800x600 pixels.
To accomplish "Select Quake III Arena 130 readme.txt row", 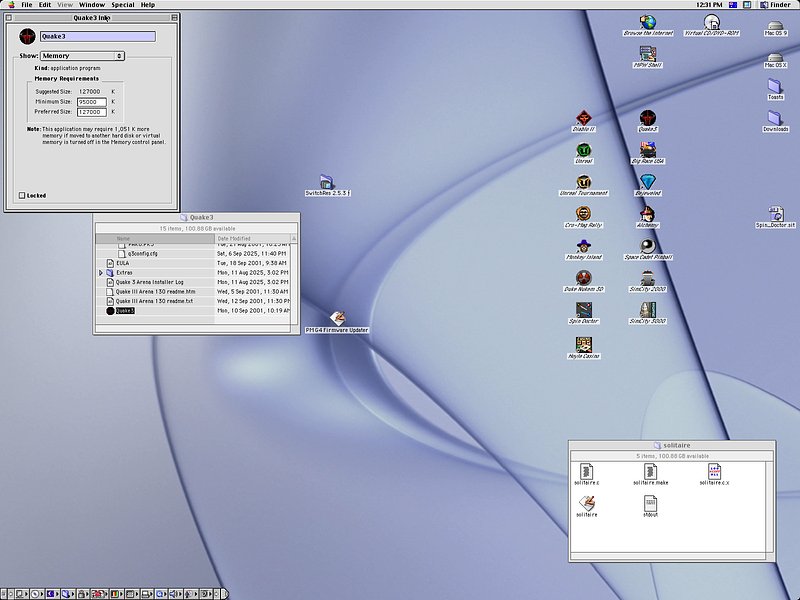I will 193,301.
